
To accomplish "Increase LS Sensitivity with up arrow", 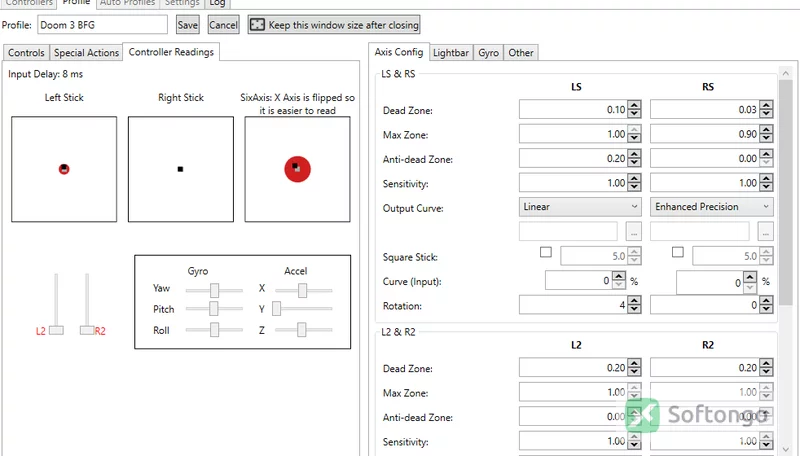I will (634, 178).
